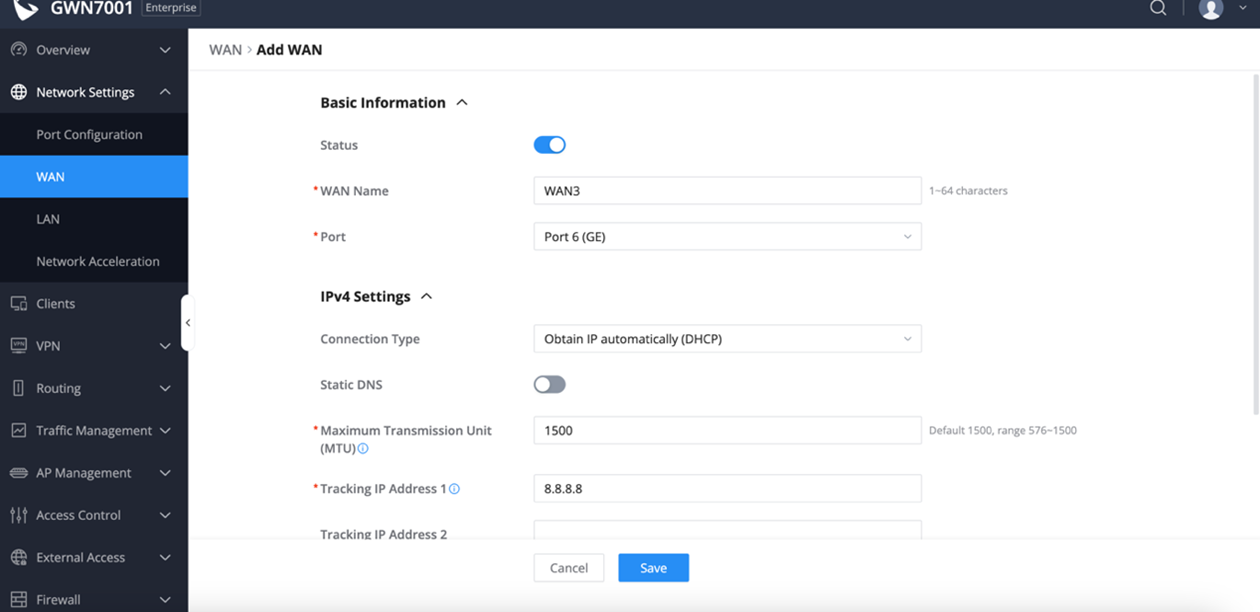This screenshot has width=1260, height=612.
Task: Open the Connection Type dropdown
Action: point(727,339)
